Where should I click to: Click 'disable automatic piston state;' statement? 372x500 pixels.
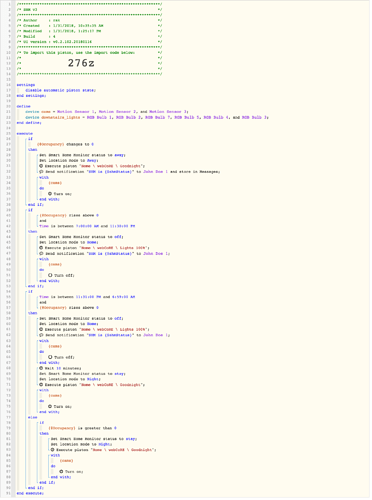[x=60, y=91]
